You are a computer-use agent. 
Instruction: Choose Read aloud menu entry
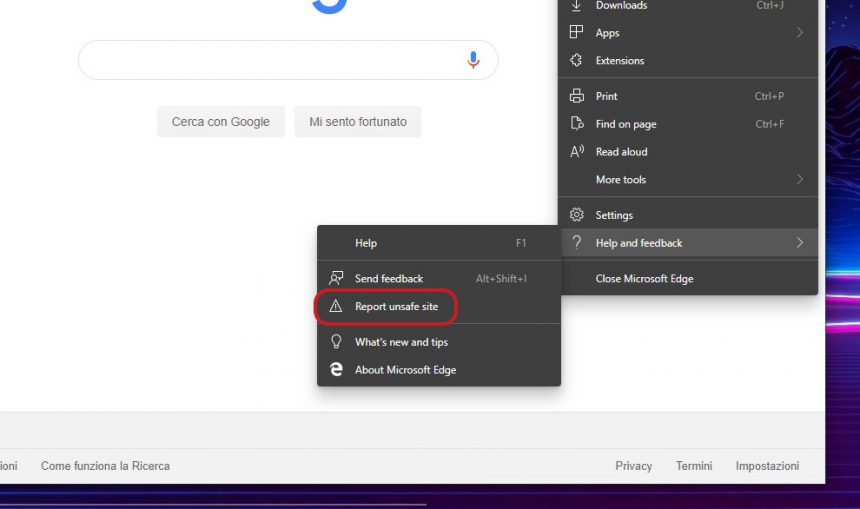688,151
